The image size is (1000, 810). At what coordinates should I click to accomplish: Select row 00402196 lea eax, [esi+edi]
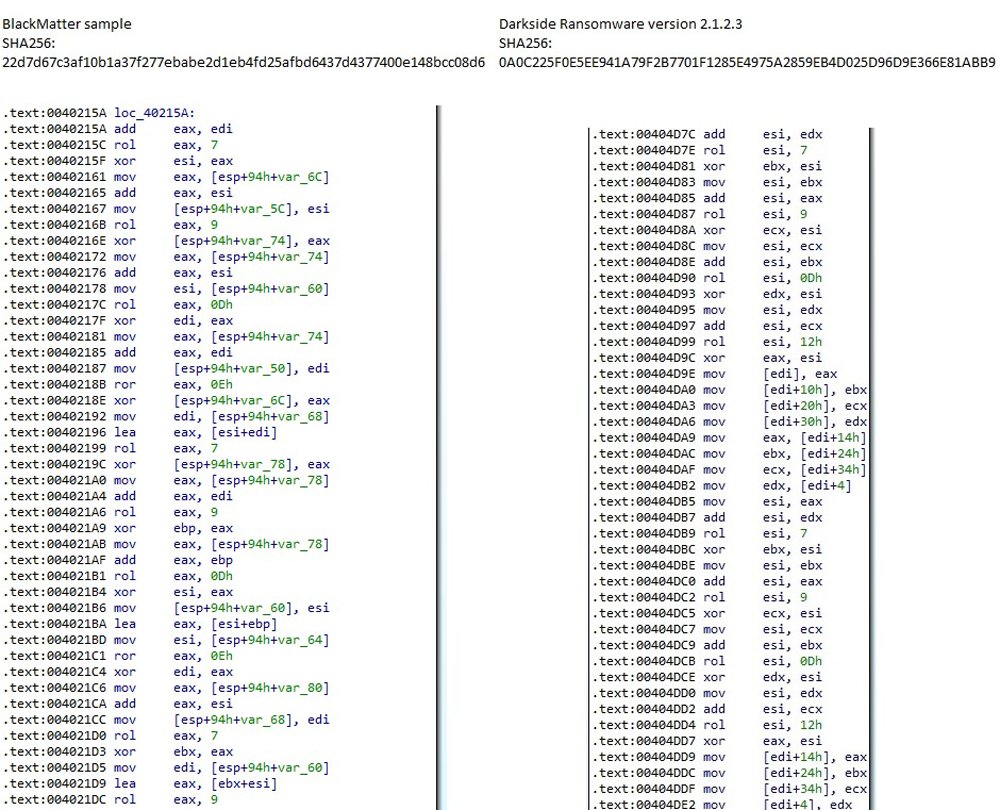click(140, 432)
